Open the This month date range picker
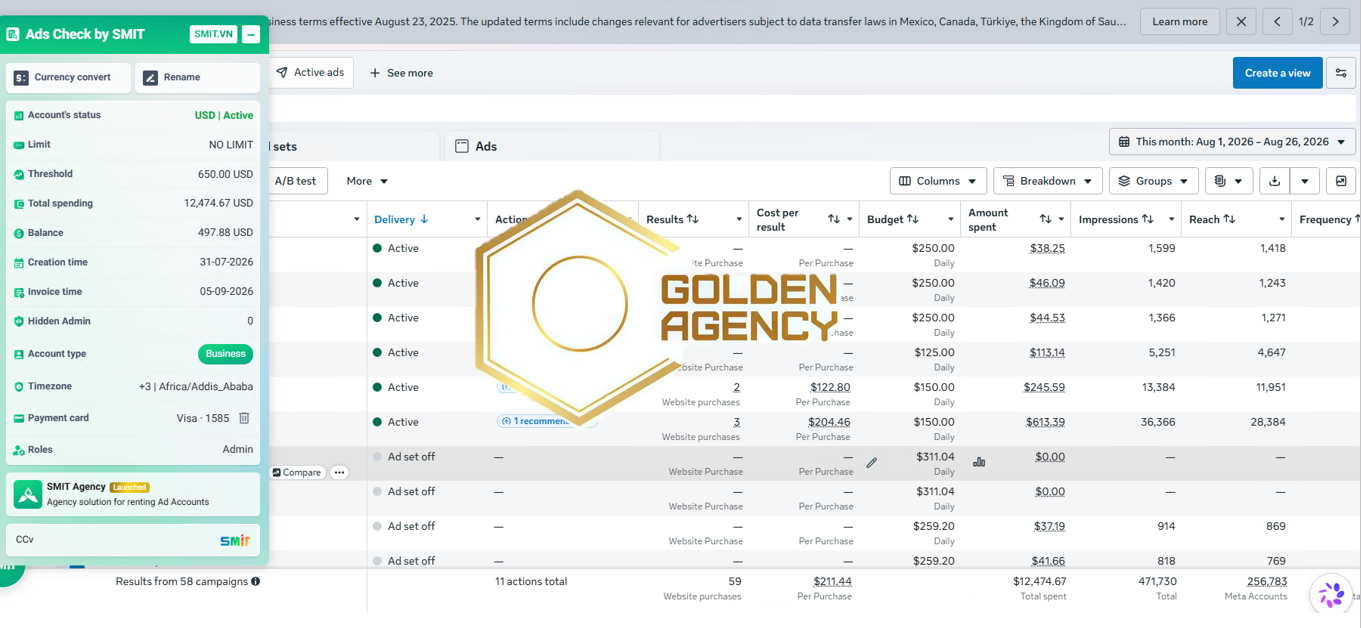 tap(1232, 142)
